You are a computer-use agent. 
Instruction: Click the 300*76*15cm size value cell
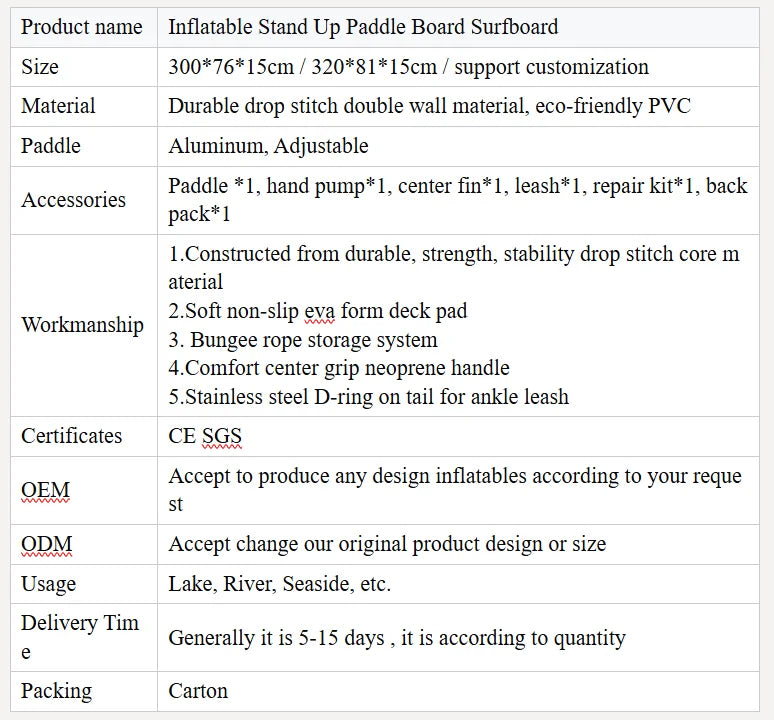pos(408,67)
